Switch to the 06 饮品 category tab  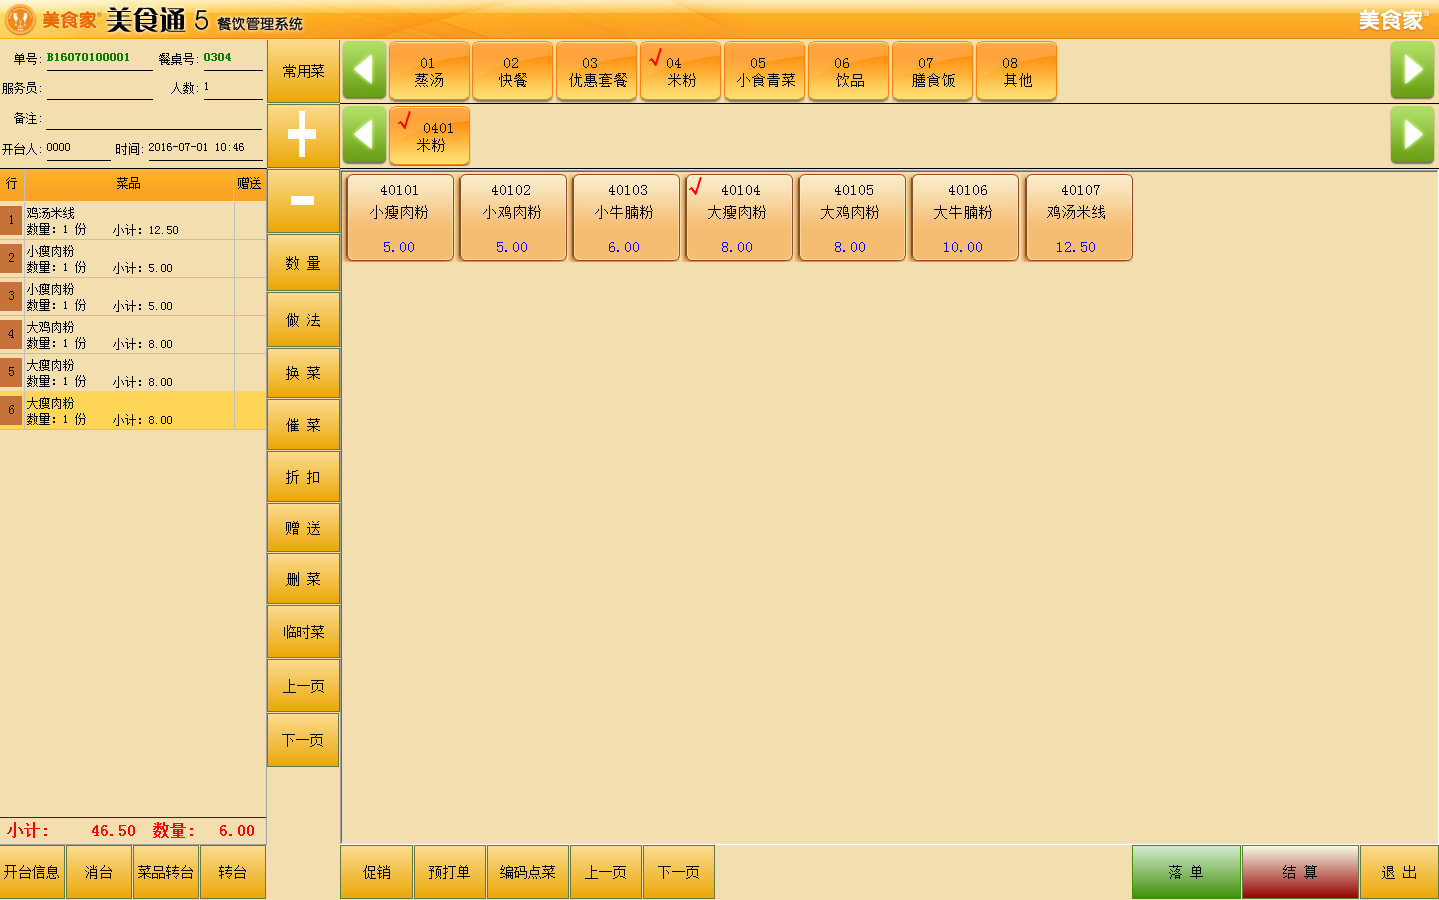[848, 72]
